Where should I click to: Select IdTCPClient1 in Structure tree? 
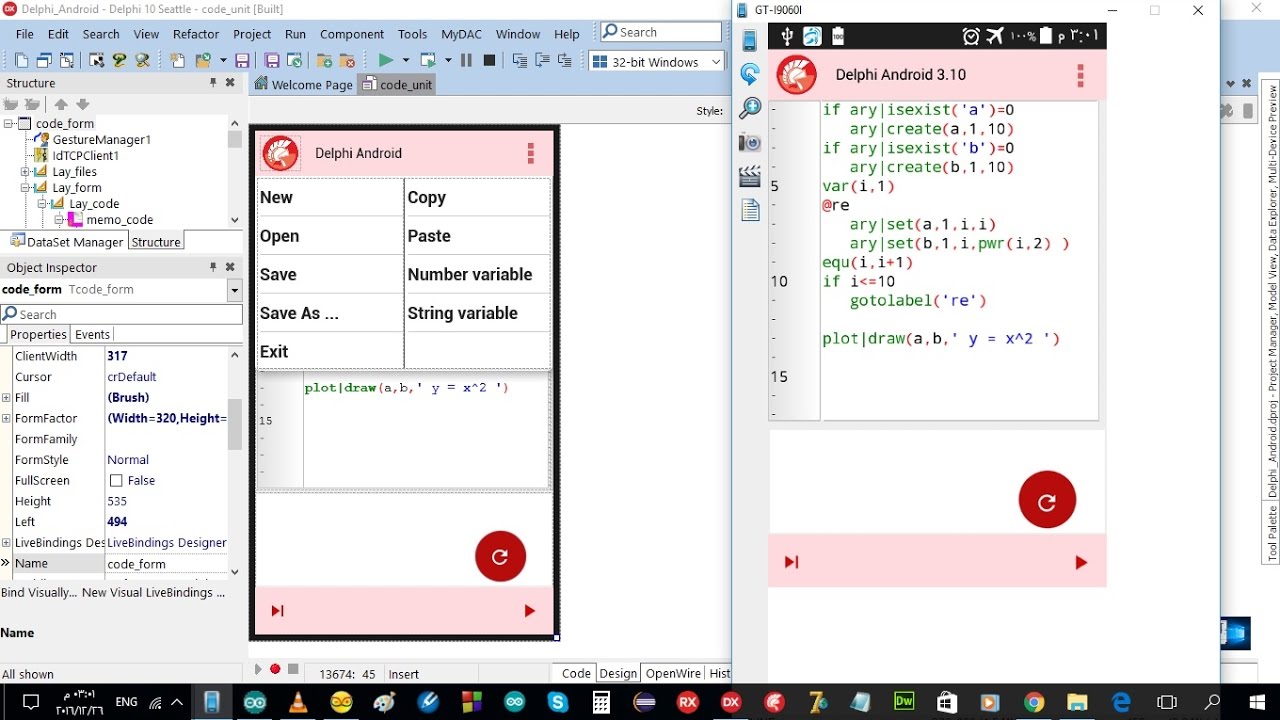point(85,156)
